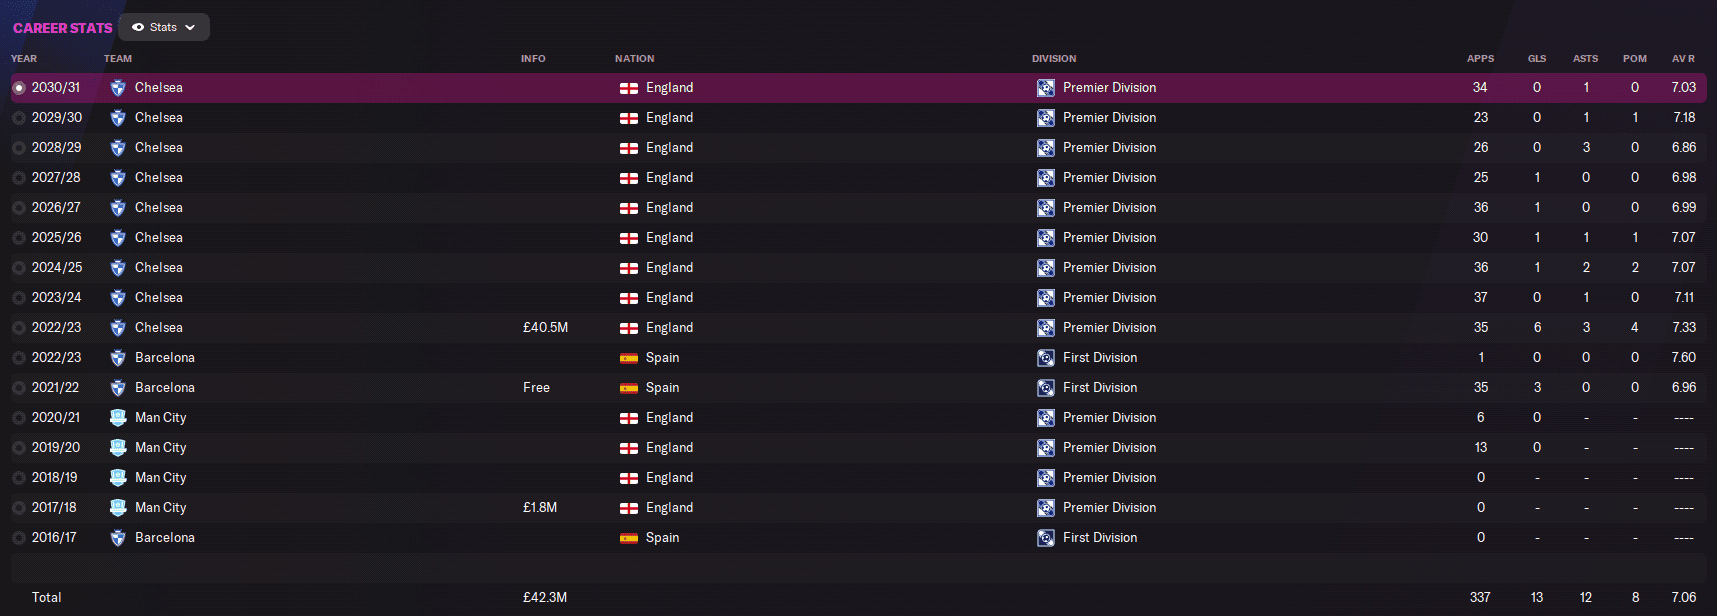The image size is (1717, 616).
Task: Sort table by APPS column header
Action: [x=1480, y=59]
